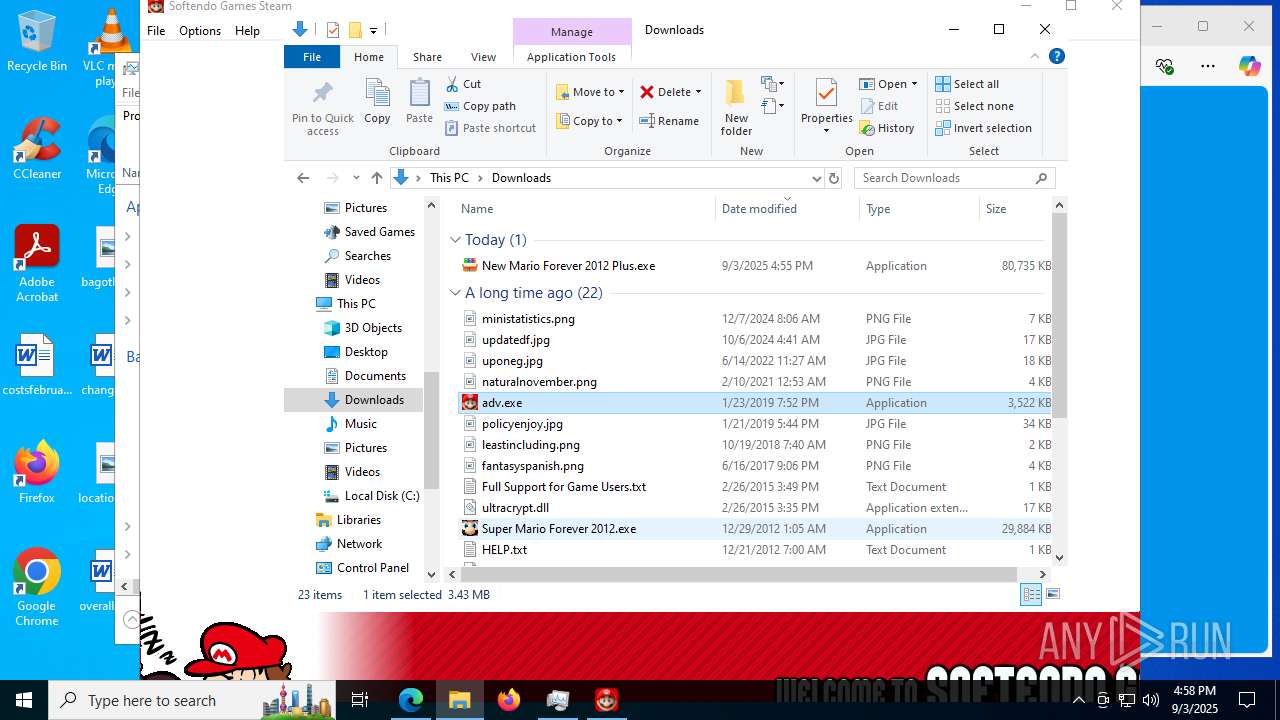Screen dimensions: 1280x720
Task: Open Copy to dropdown
Action: click(x=589, y=121)
